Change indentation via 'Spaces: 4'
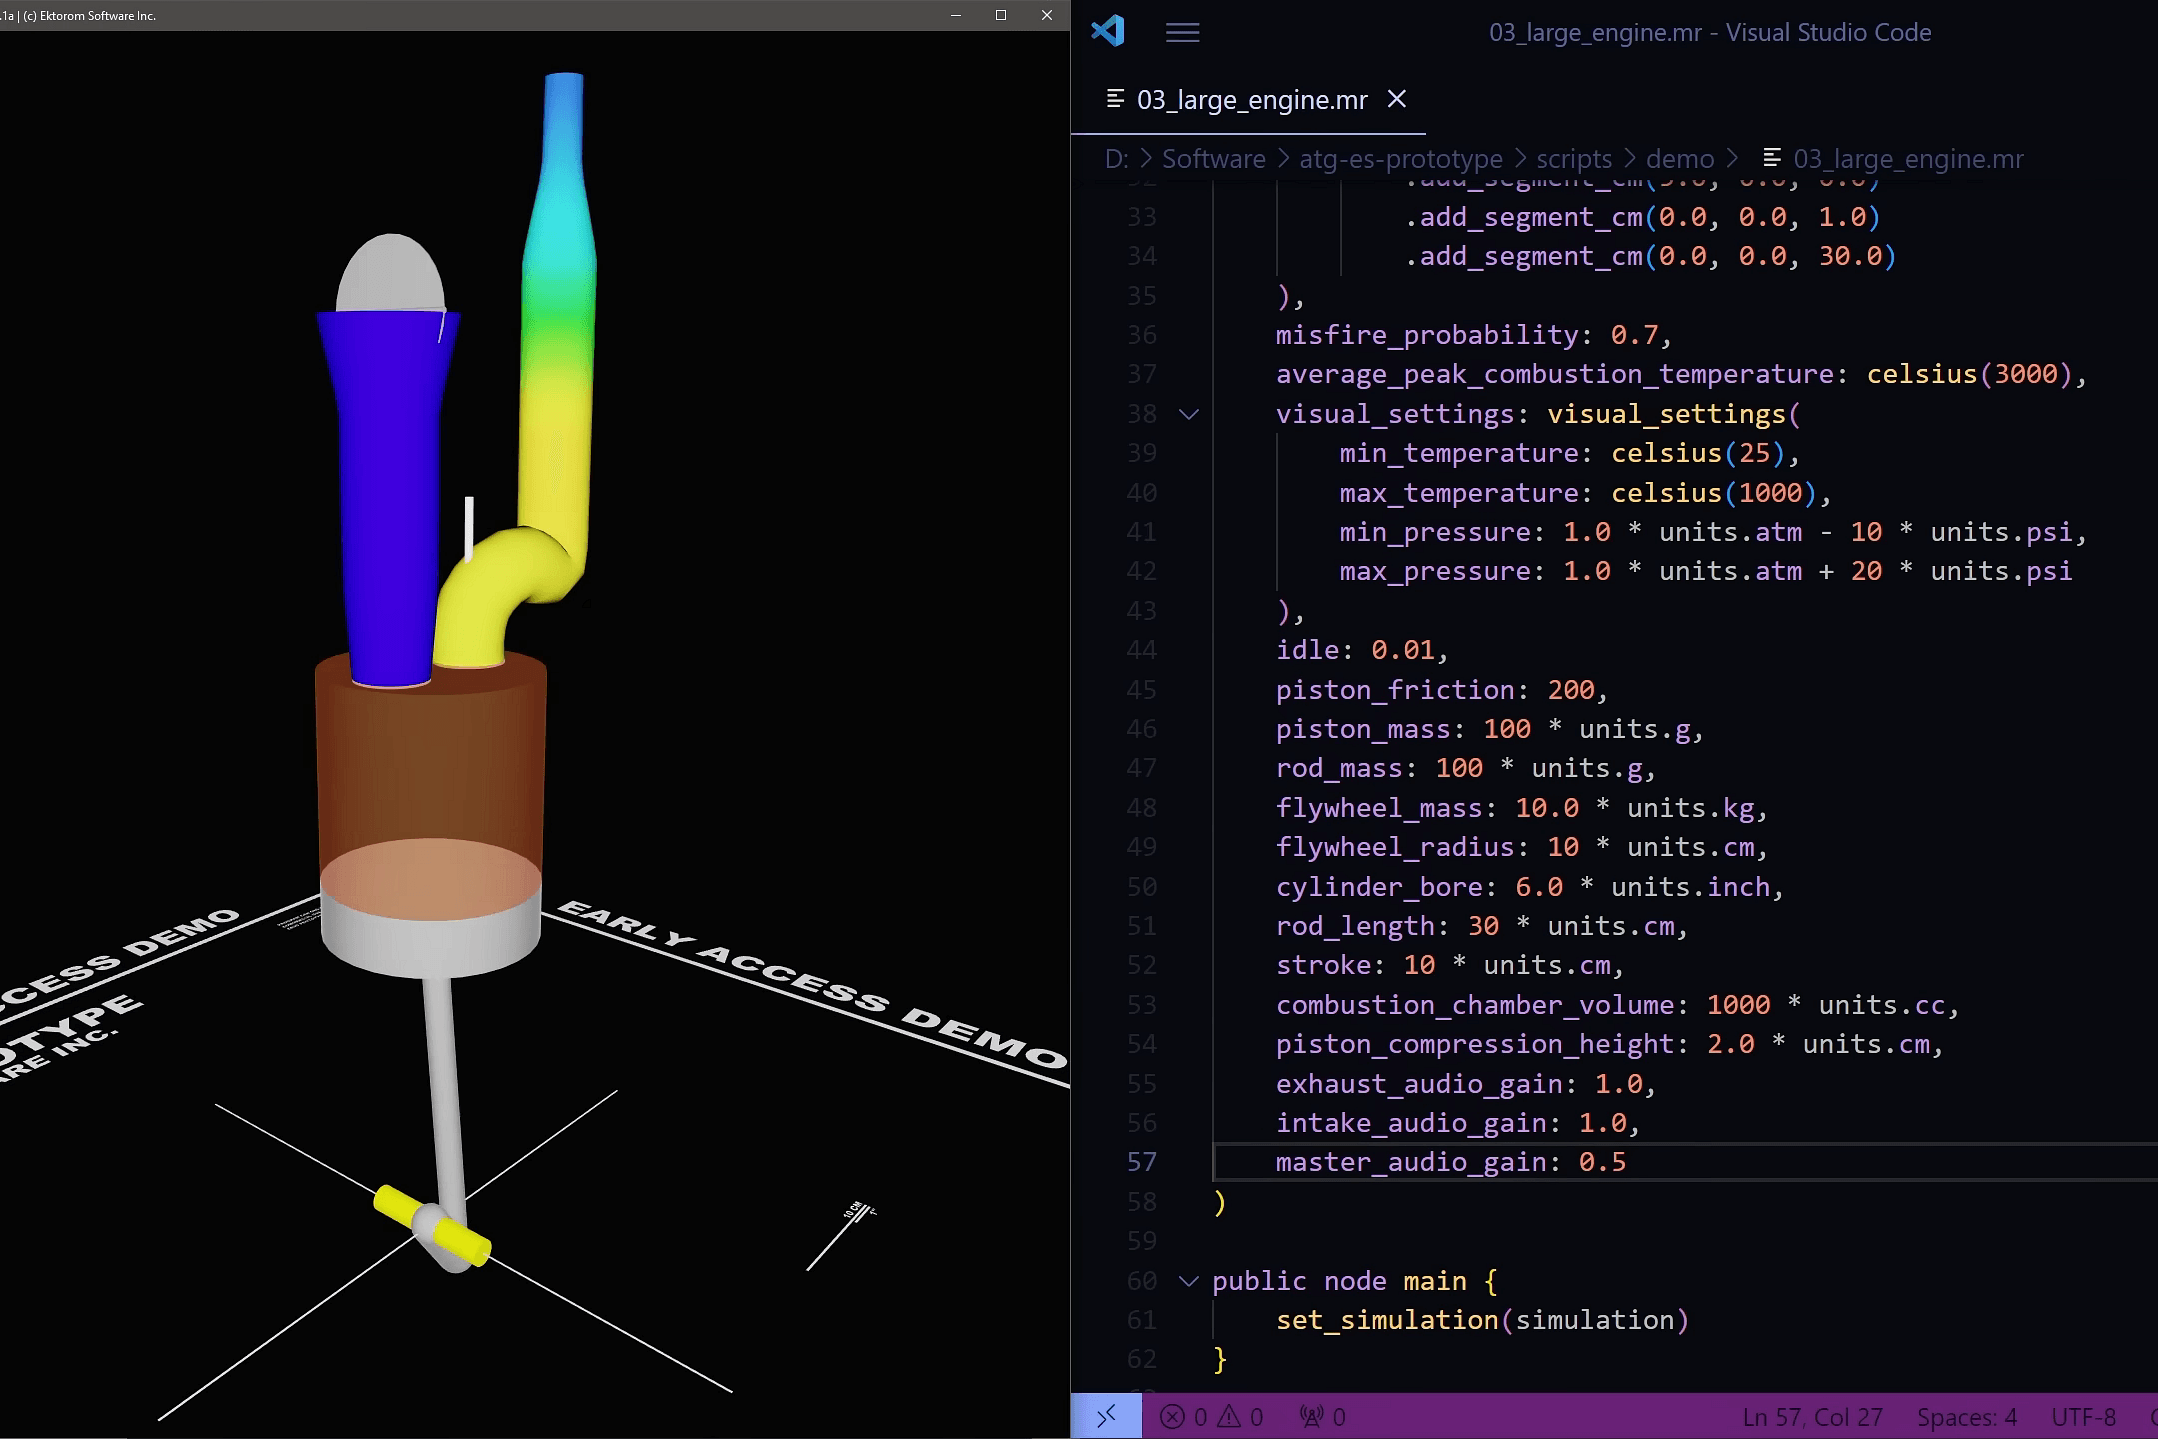The height and width of the screenshot is (1439, 2158). [1966, 1417]
